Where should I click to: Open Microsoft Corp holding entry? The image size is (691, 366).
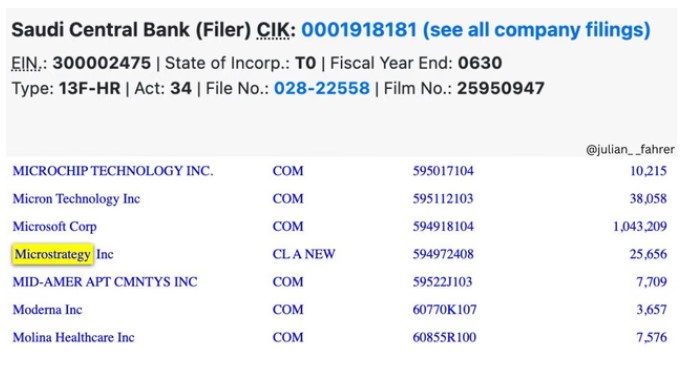(x=55, y=226)
